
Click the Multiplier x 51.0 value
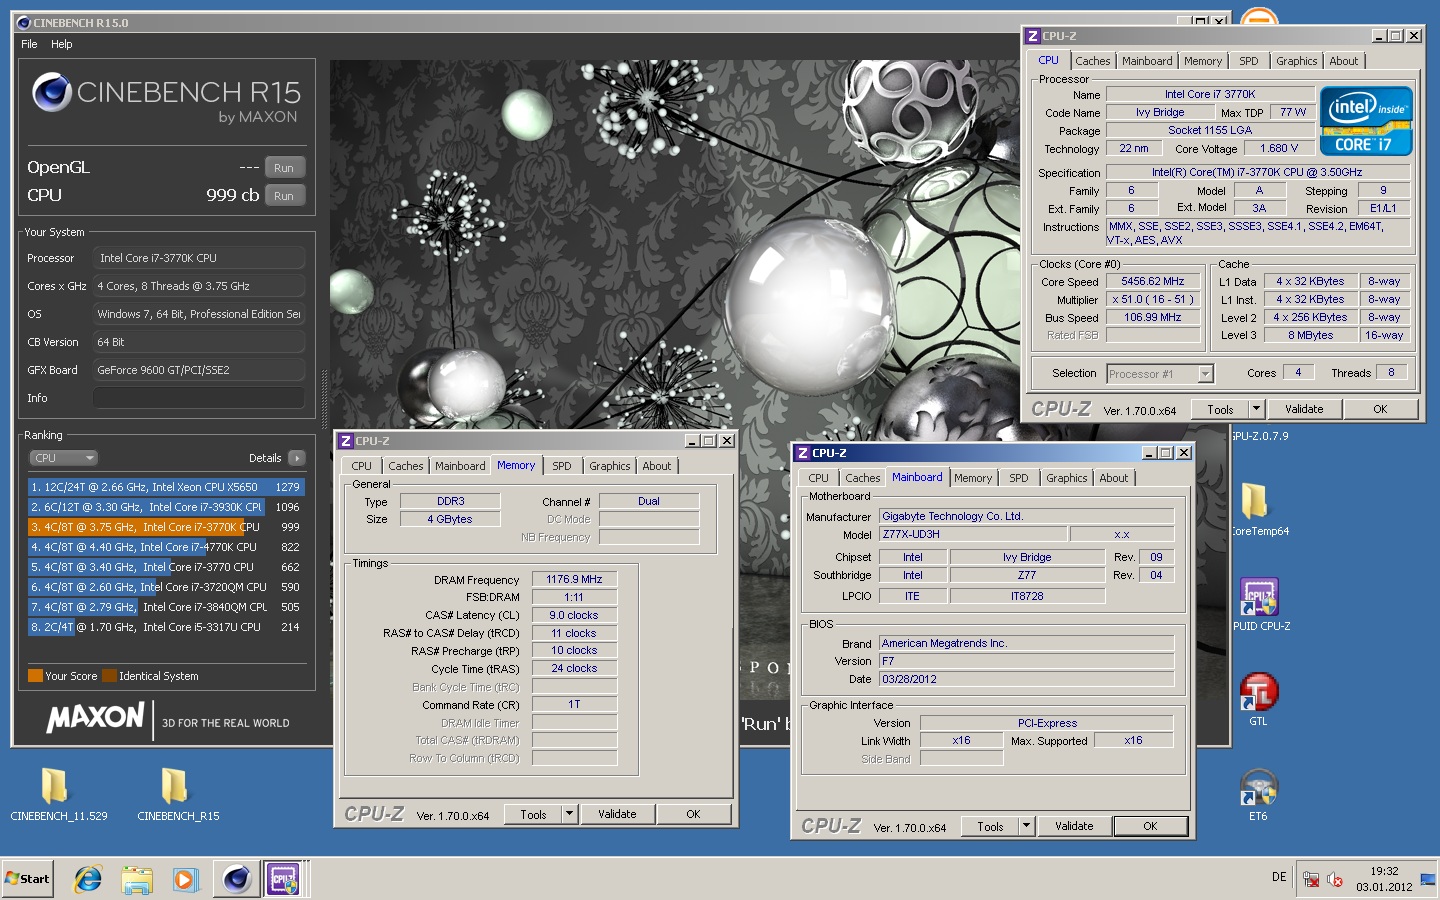(1152, 300)
